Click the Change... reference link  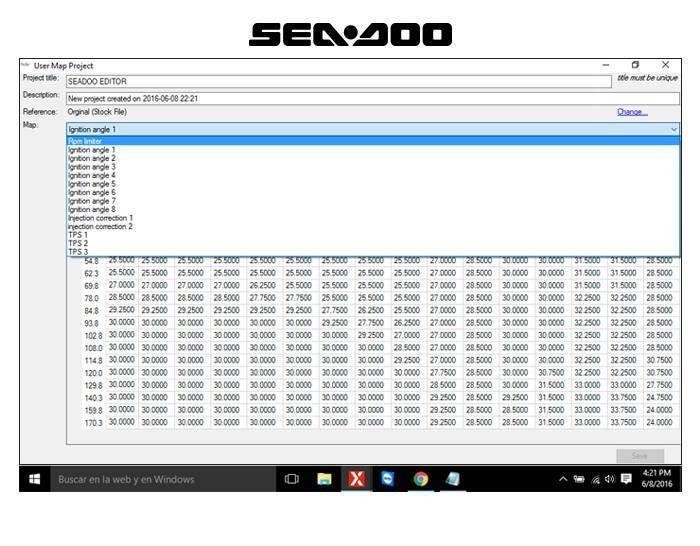click(632, 112)
